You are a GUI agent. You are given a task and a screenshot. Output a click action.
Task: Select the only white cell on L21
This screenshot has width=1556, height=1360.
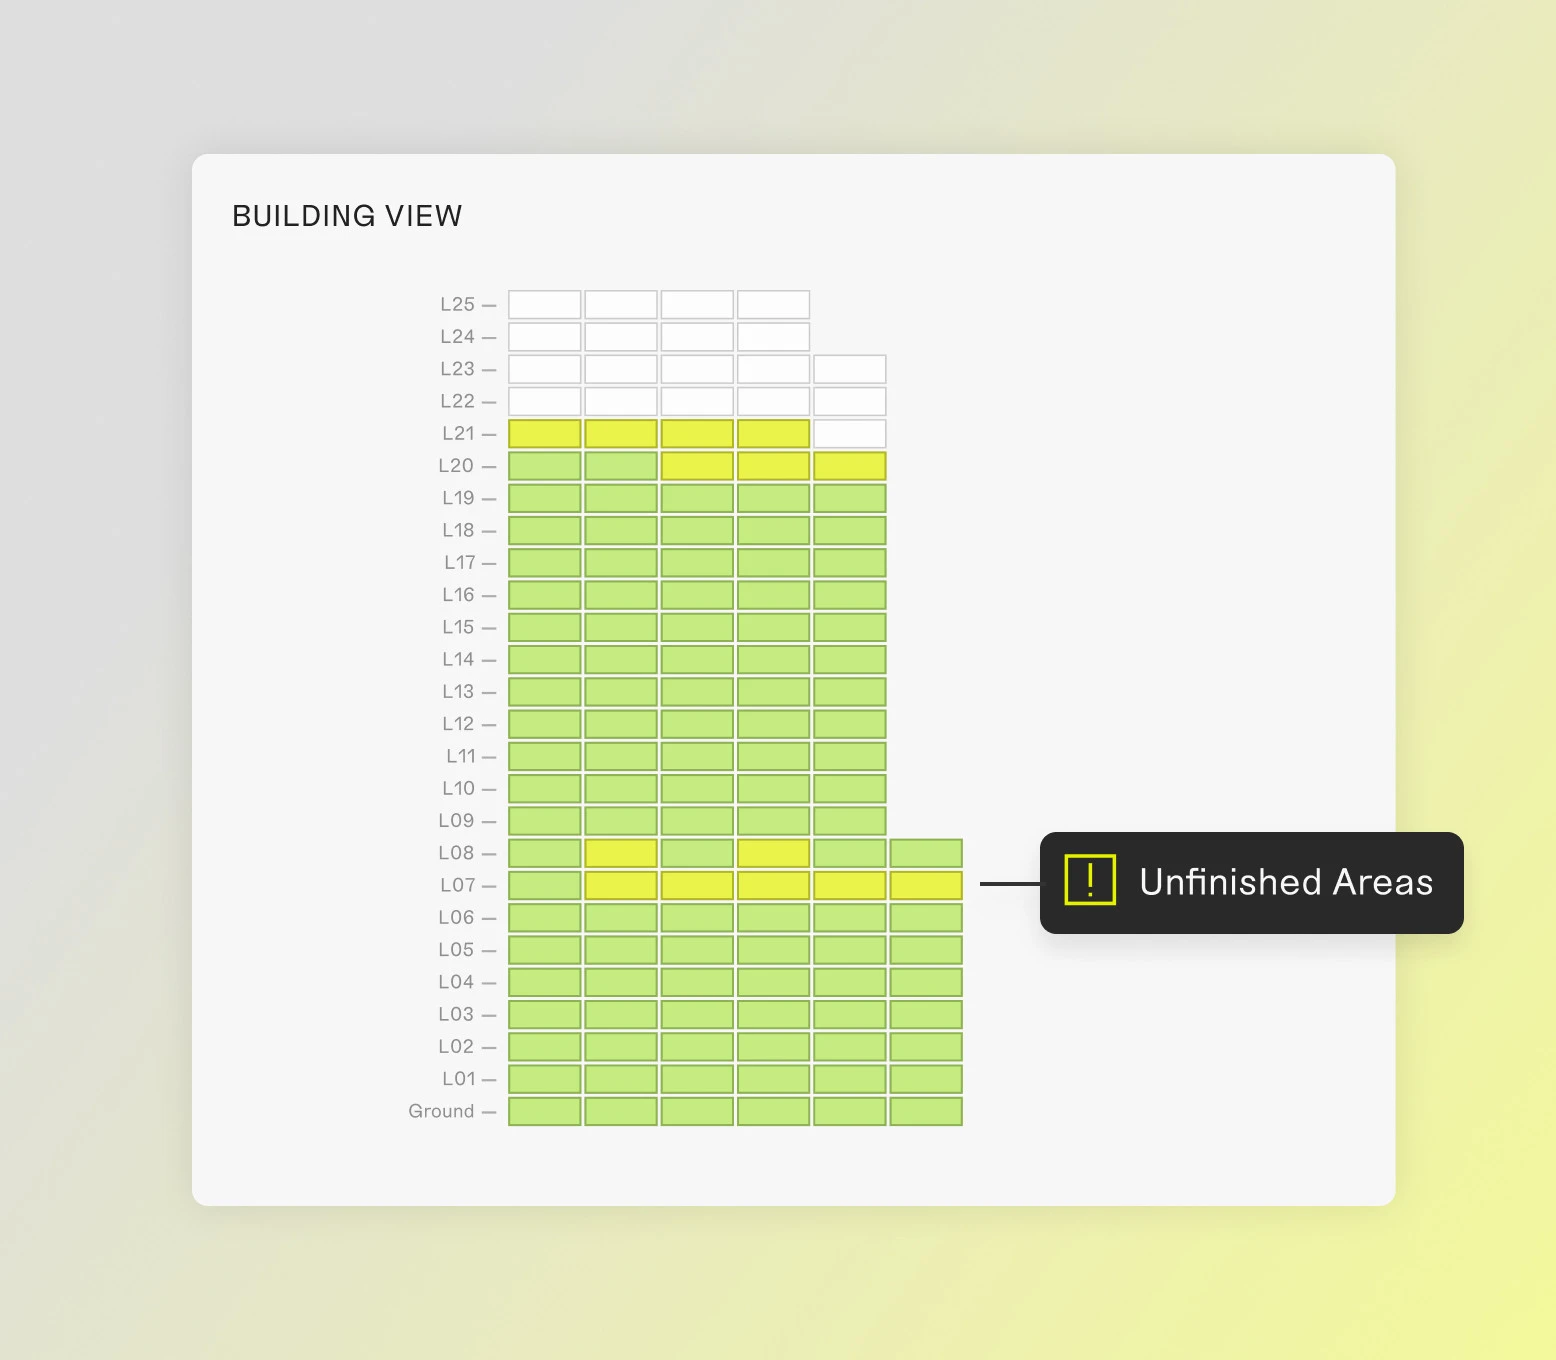pyautogui.click(x=850, y=434)
